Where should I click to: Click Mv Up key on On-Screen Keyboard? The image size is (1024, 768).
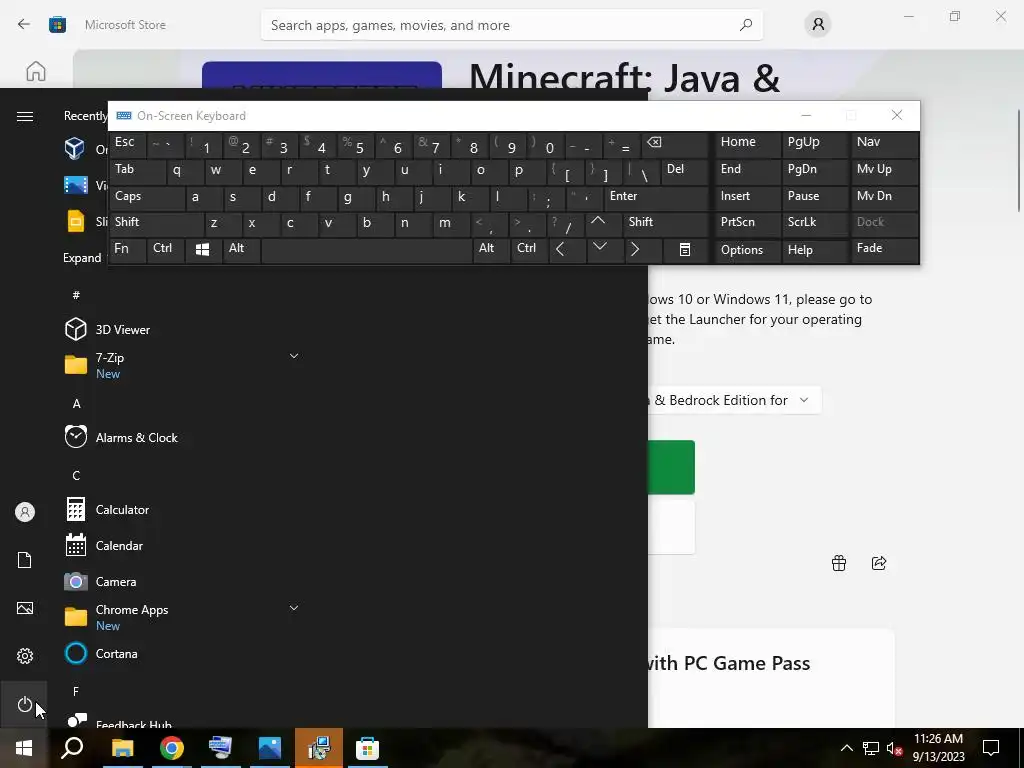pyautogui.click(x=884, y=170)
